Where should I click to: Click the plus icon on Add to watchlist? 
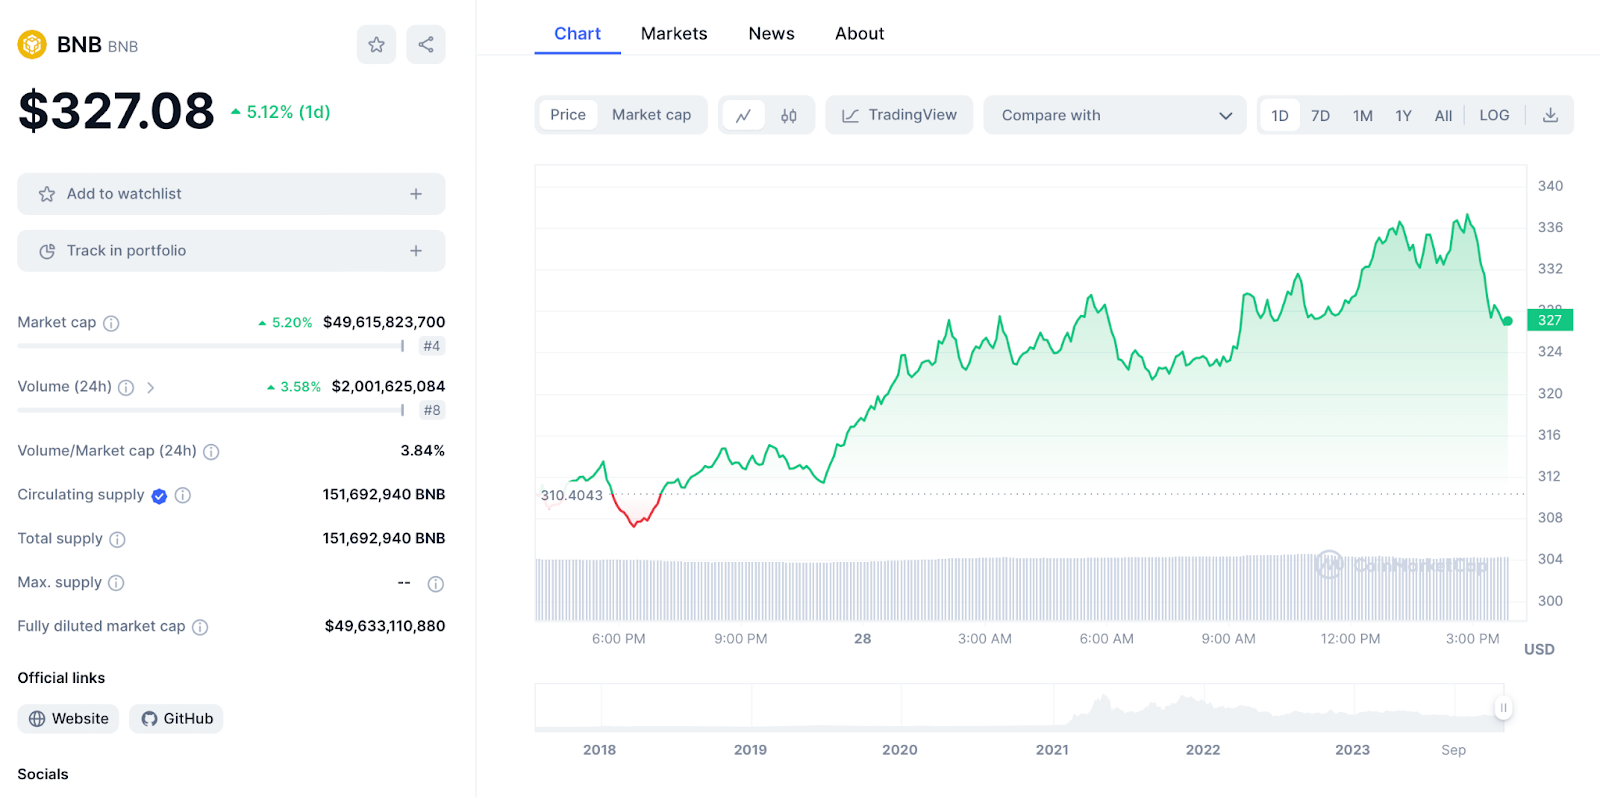[416, 194]
